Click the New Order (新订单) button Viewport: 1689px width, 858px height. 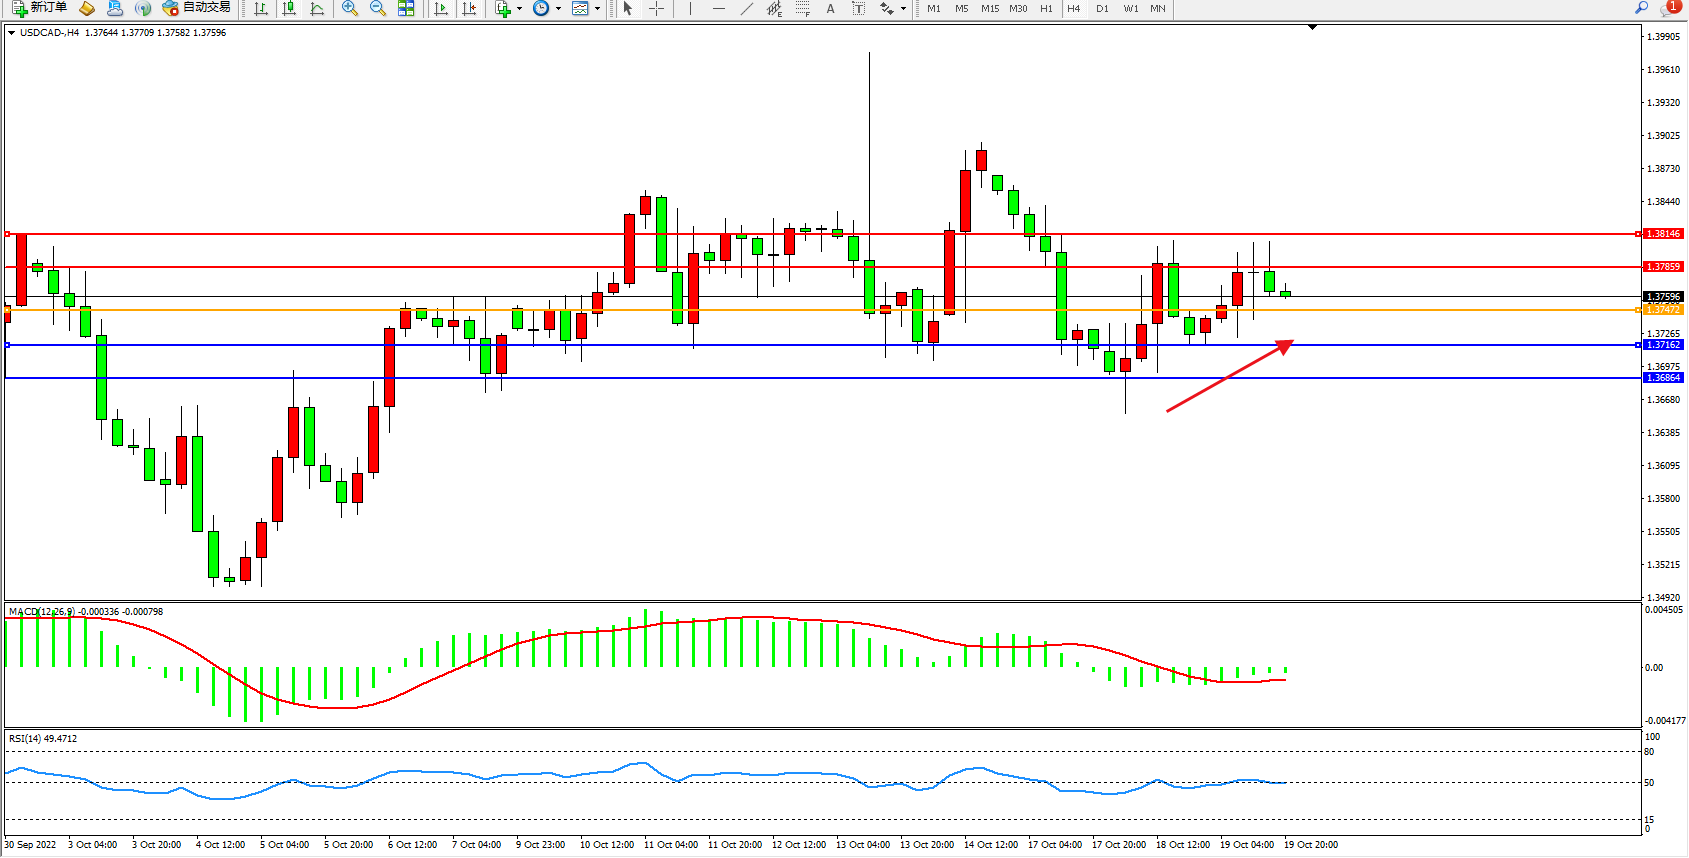coord(40,8)
